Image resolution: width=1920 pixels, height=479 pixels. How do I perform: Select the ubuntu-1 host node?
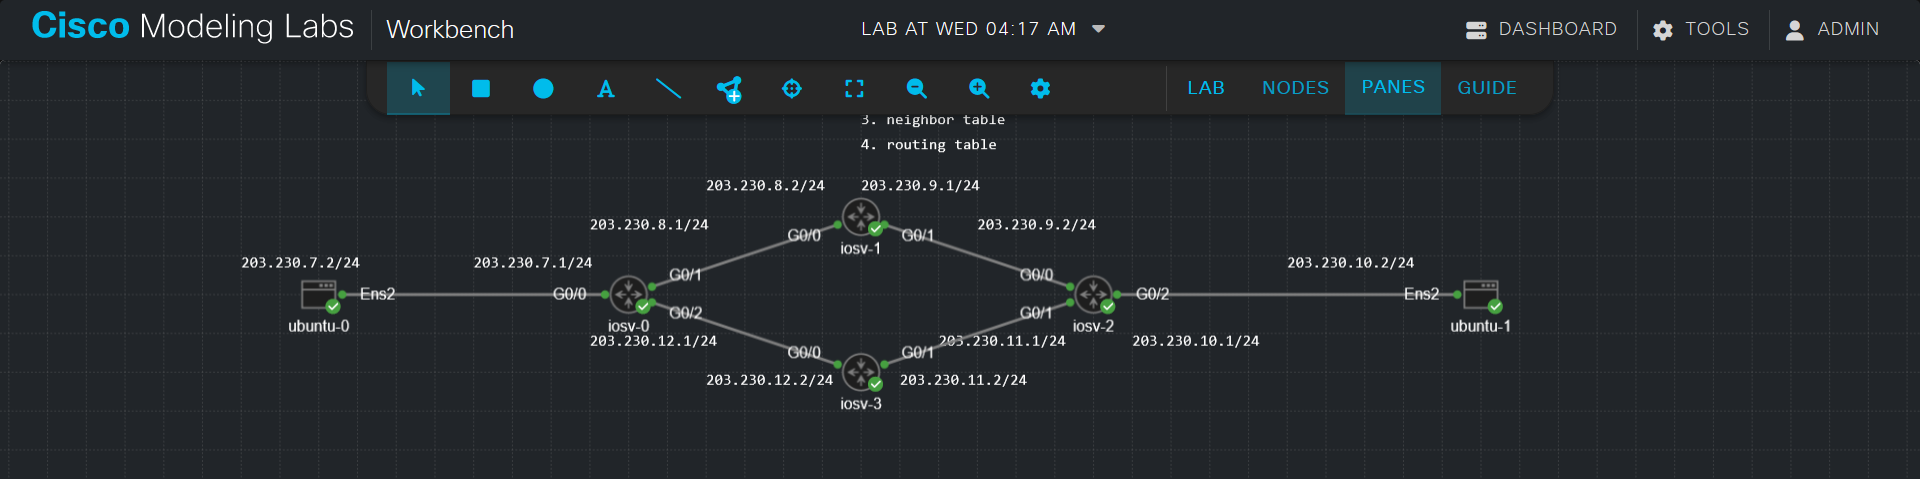[x=1481, y=294]
